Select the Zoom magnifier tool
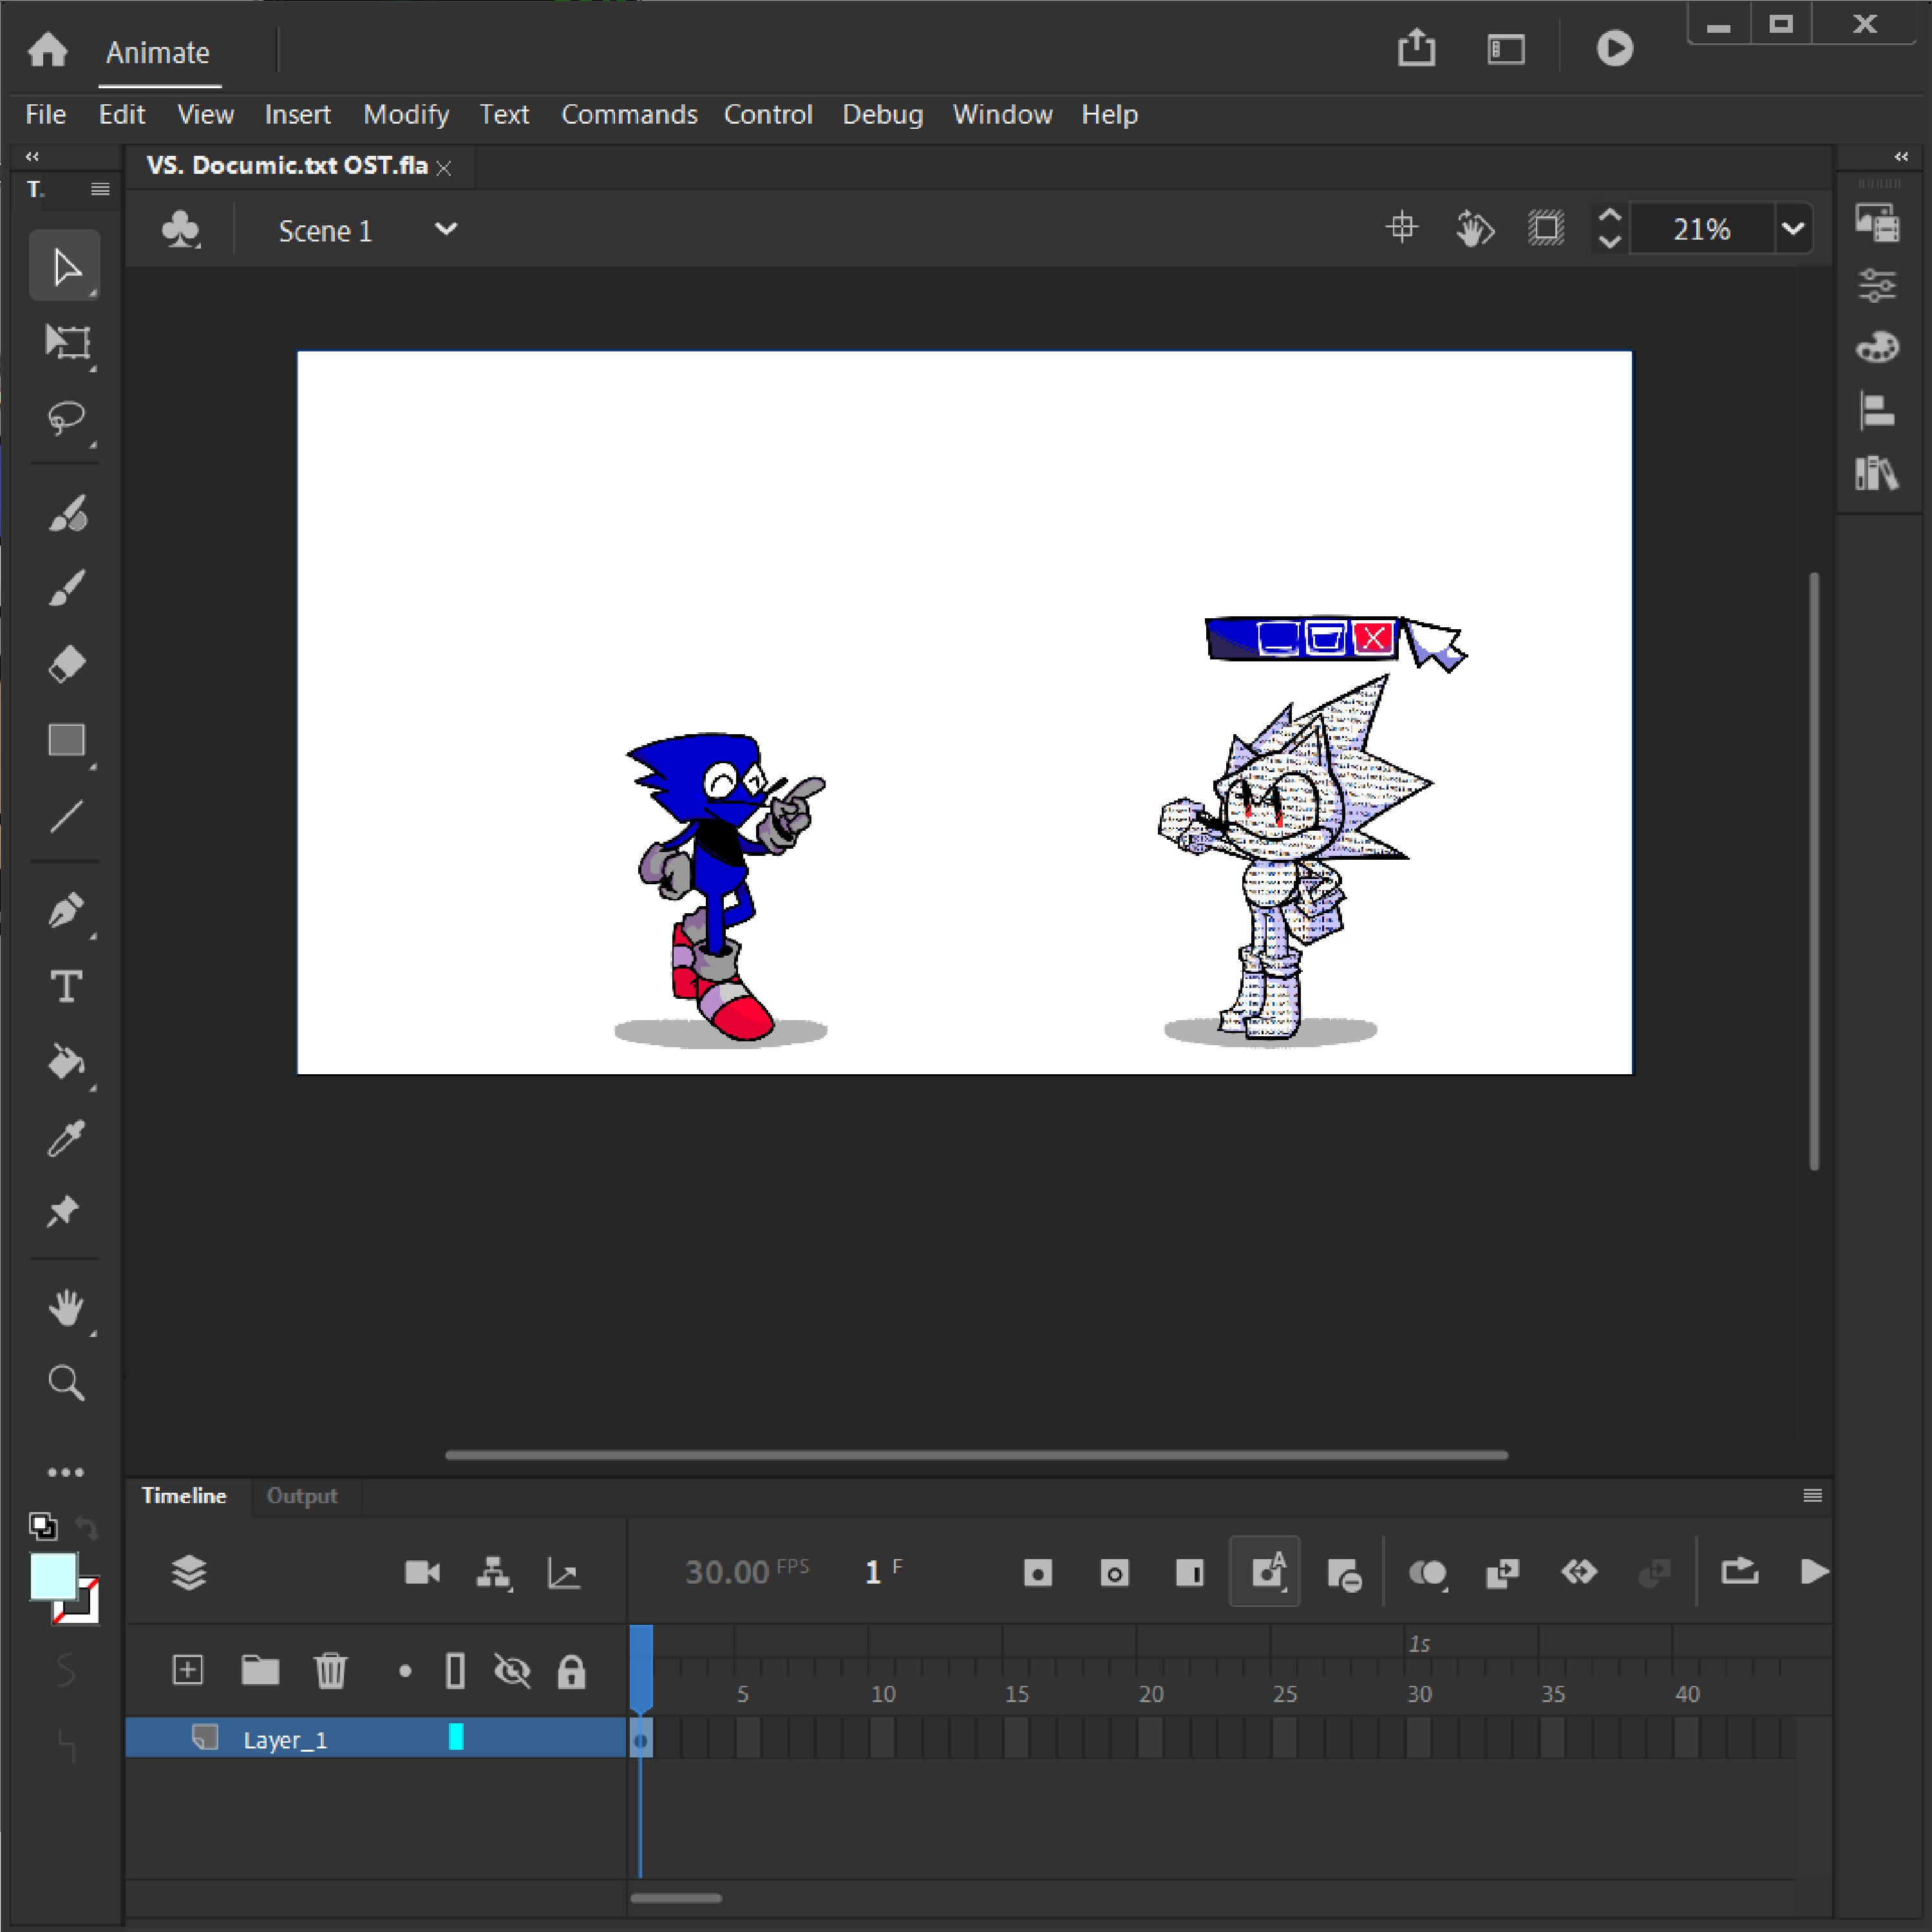The height and width of the screenshot is (1932, 1932). [x=66, y=1383]
